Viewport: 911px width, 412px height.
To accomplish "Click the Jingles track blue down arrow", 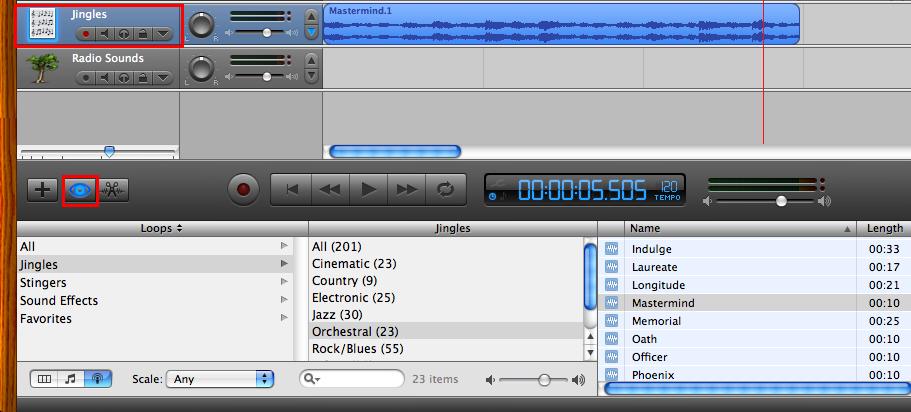I will pos(312,32).
